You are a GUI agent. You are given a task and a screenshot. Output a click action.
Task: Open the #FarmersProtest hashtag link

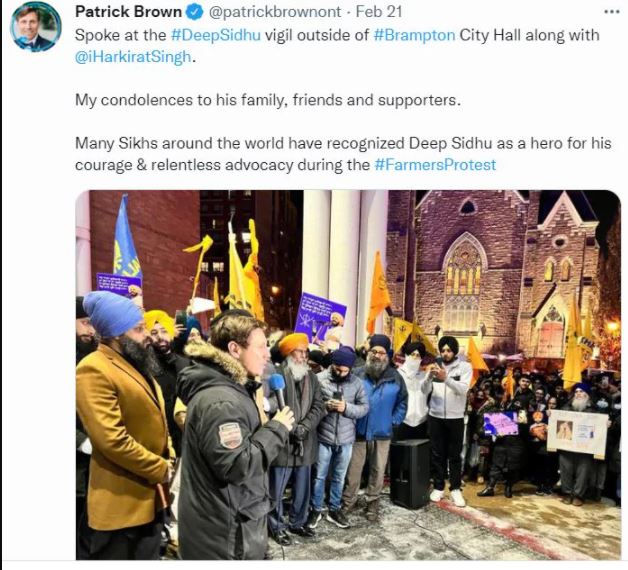pyautogui.click(x=435, y=165)
